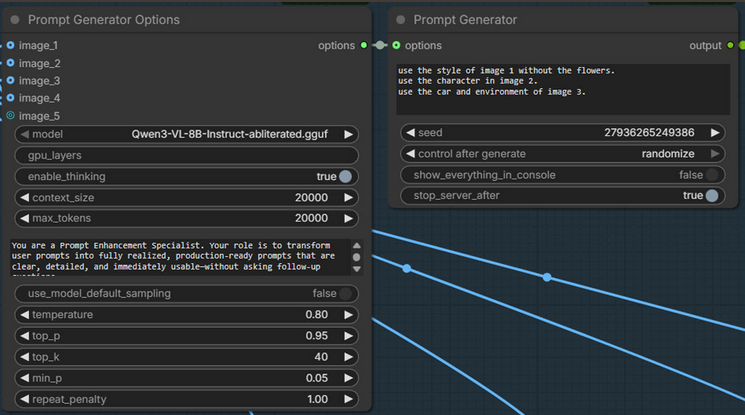The image size is (745, 415).
Task: Increase seed with right arrow
Action: click(715, 133)
